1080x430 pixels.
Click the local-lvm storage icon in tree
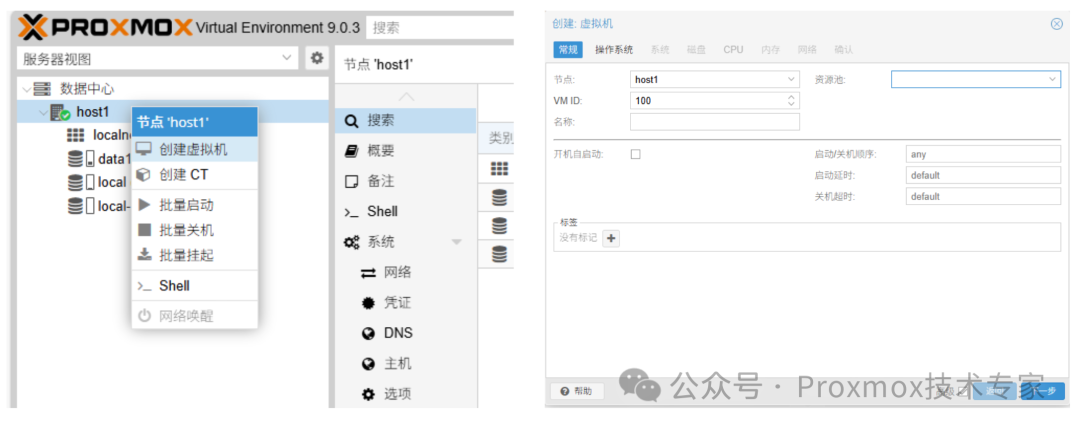[81, 205]
